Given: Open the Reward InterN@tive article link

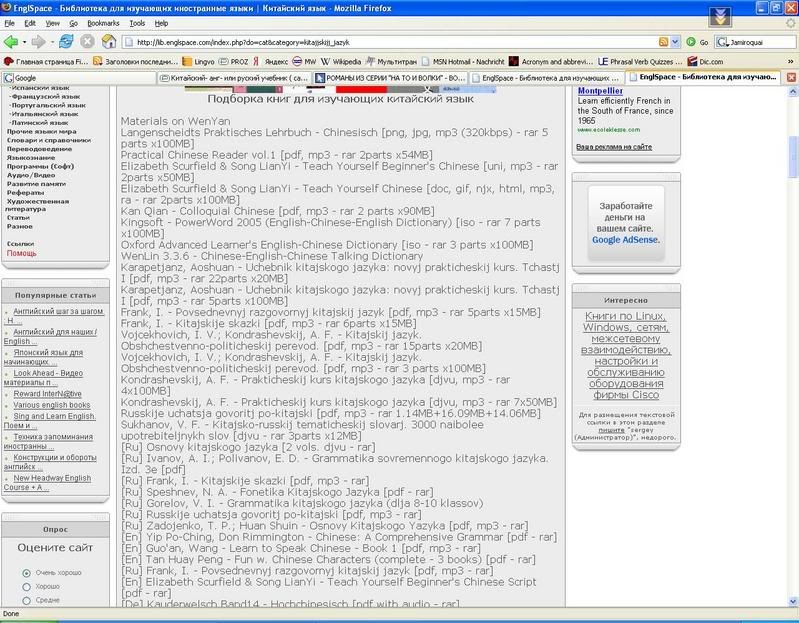Looking at the screenshot, I should pyautogui.click(x=47, y=394).
